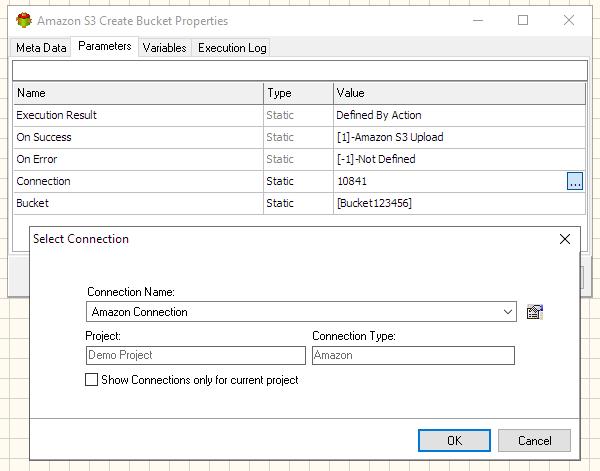600x471 pixels.
Task: Minimize the Create Bucket Properties window
Action: coord(478,20)
